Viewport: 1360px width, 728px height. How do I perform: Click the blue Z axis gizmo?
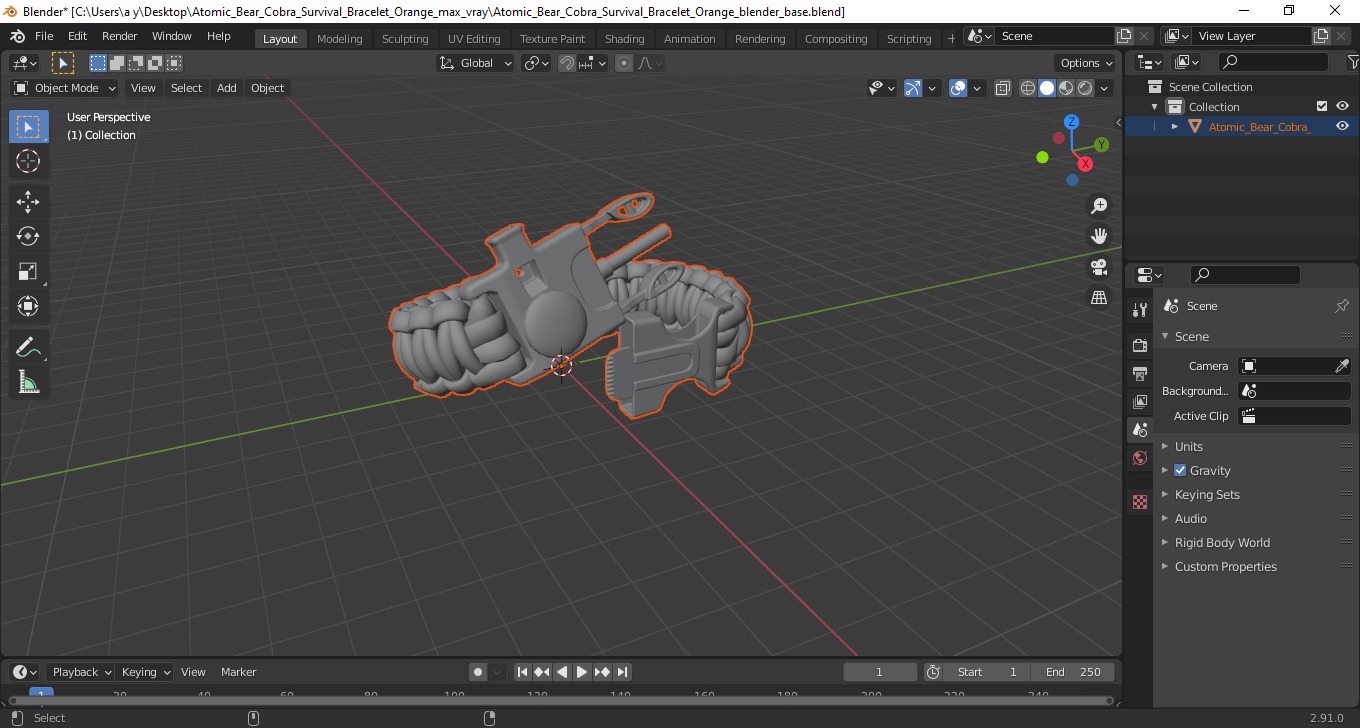(1071, 122)
